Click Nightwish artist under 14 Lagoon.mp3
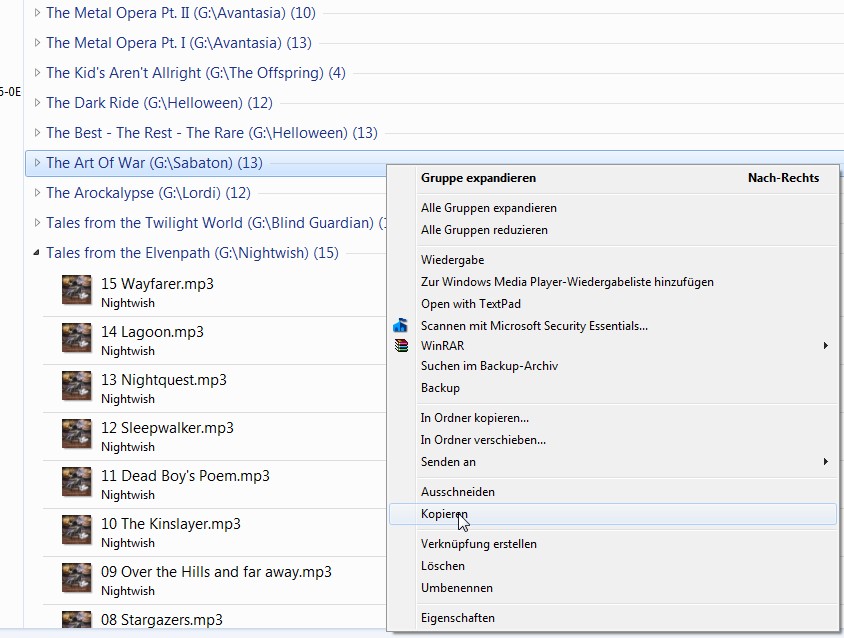The height and width of the screenshot is (638, 844). [128, 350]
